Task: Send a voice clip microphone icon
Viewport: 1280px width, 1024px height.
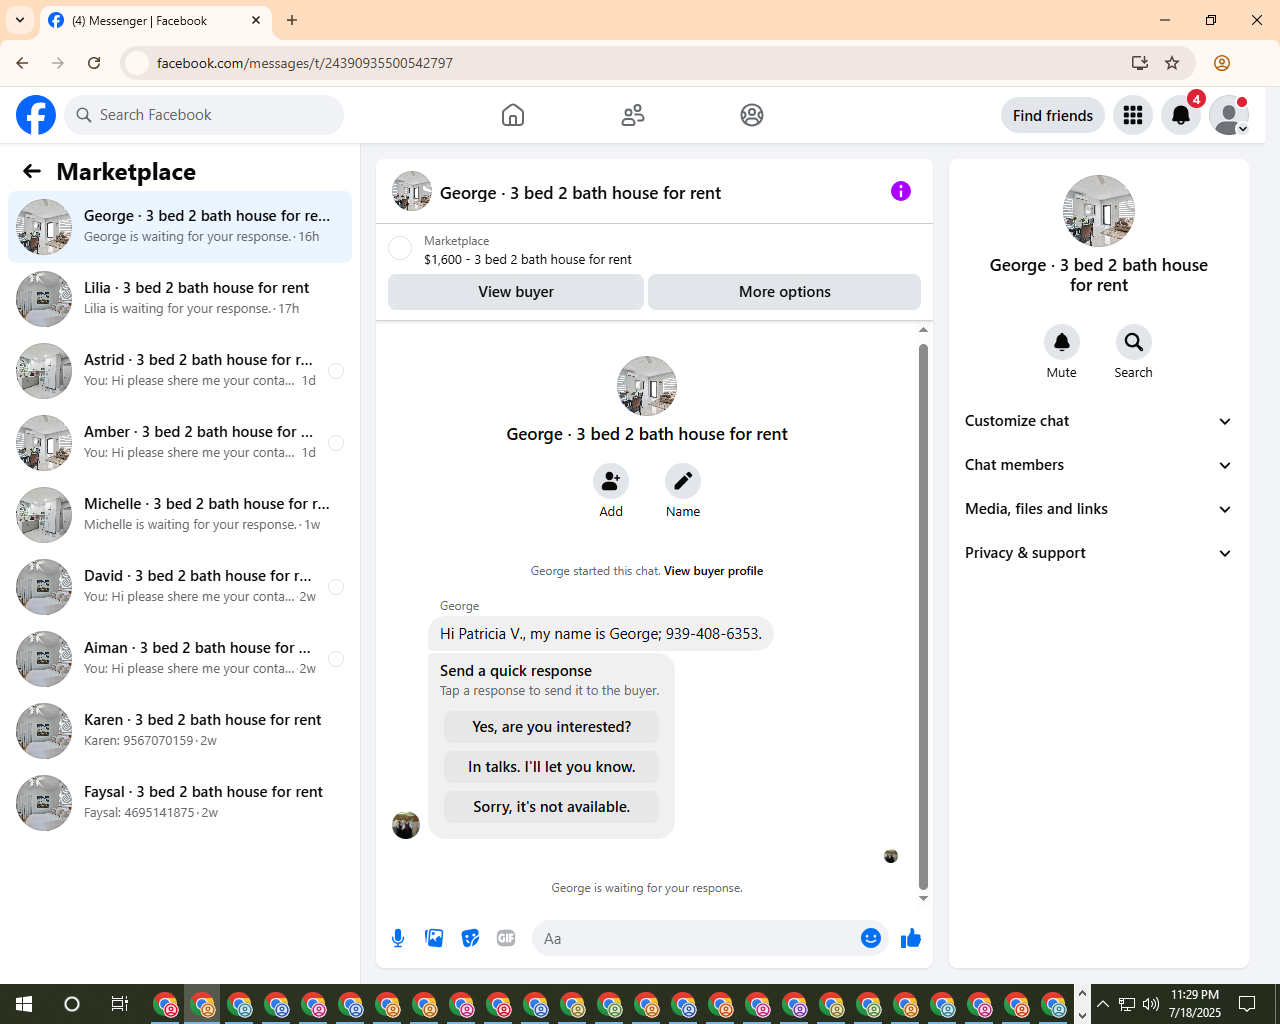Action: [x=398, y=938]
